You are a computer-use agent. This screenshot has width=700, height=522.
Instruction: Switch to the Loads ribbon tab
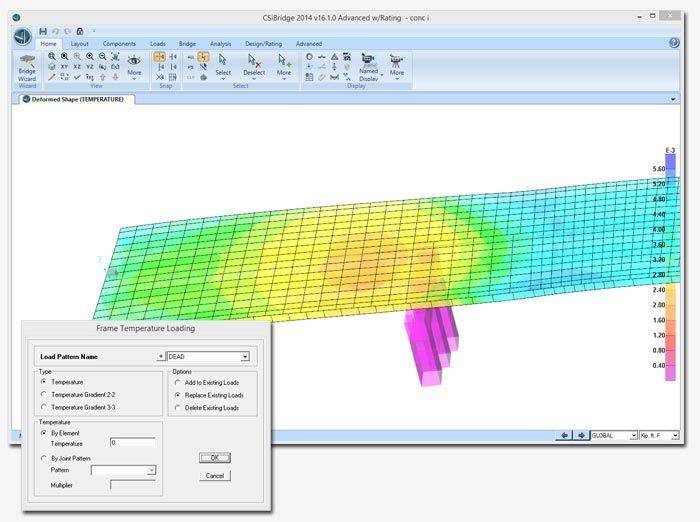click(158, 44)
